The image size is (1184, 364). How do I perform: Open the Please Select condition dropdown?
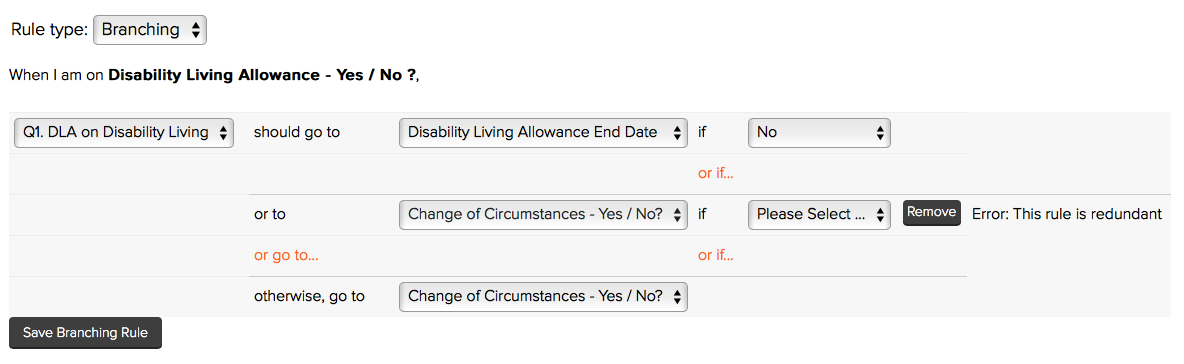click(x=819, y=214)
